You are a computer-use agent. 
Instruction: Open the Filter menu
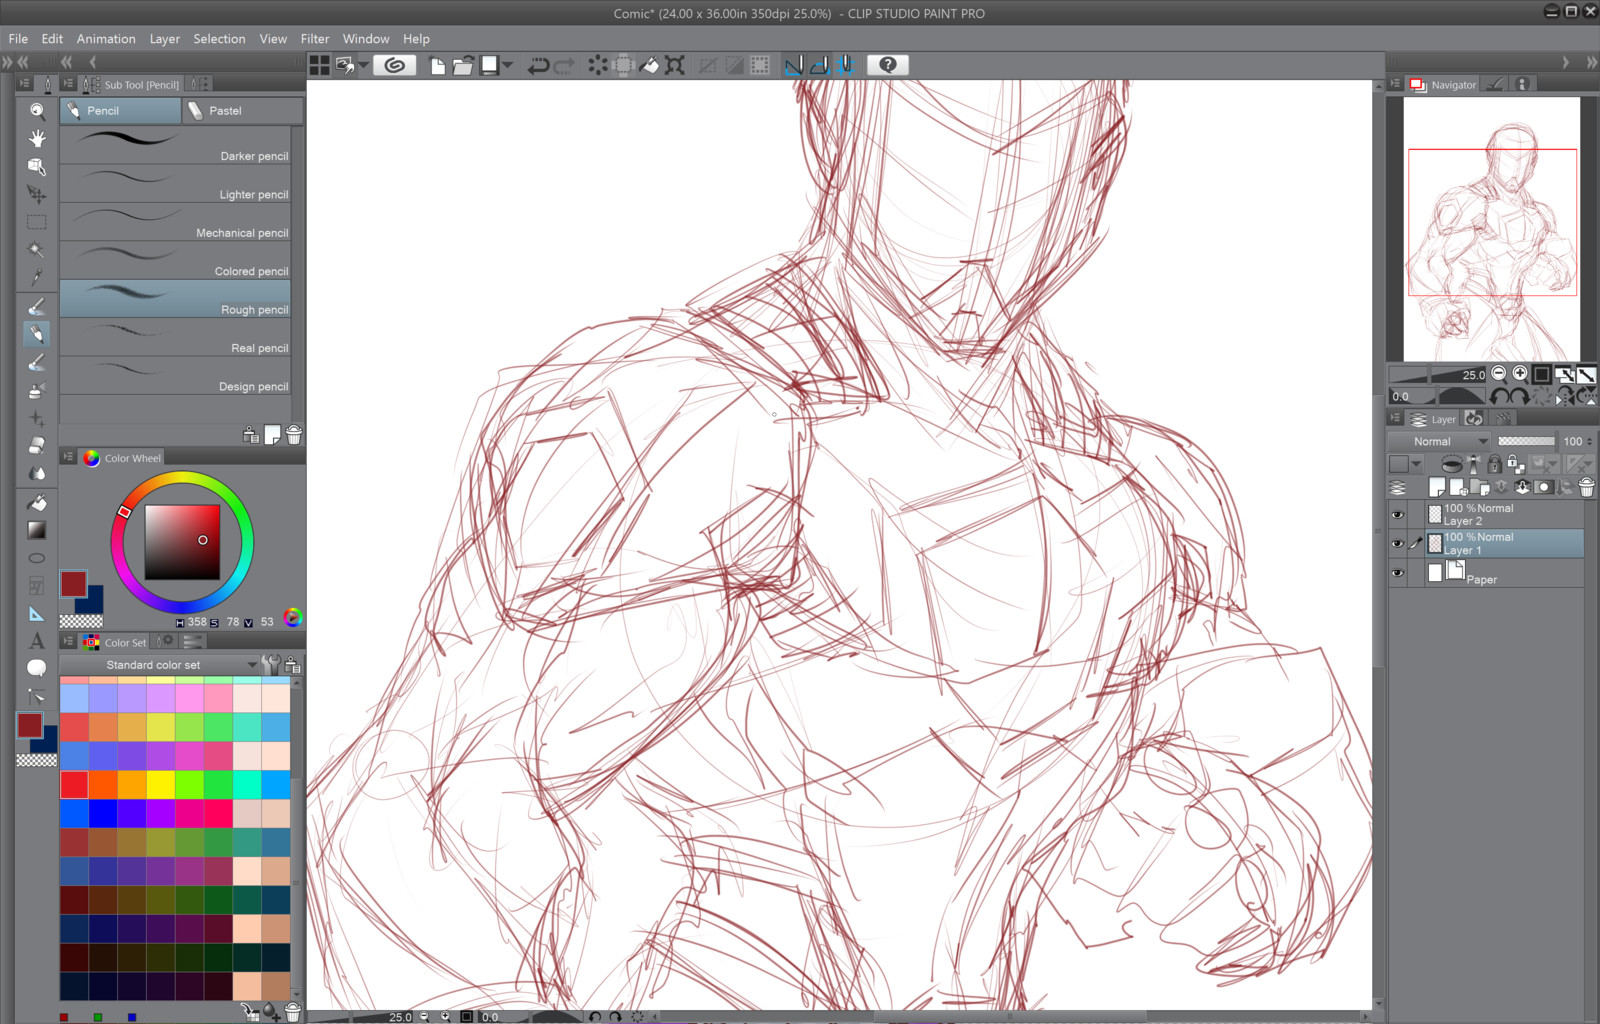tap(315, 39)
